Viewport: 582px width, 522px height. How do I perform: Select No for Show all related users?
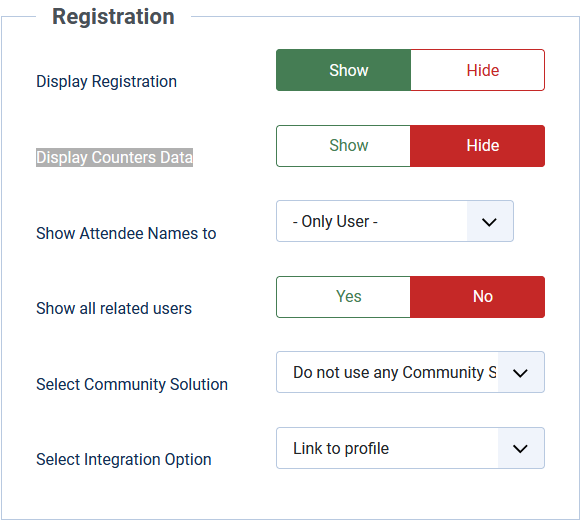(x=478, y=297)
